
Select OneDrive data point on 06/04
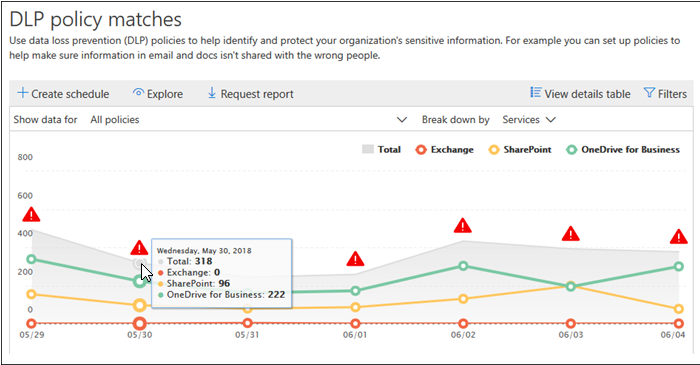(679, 266)
